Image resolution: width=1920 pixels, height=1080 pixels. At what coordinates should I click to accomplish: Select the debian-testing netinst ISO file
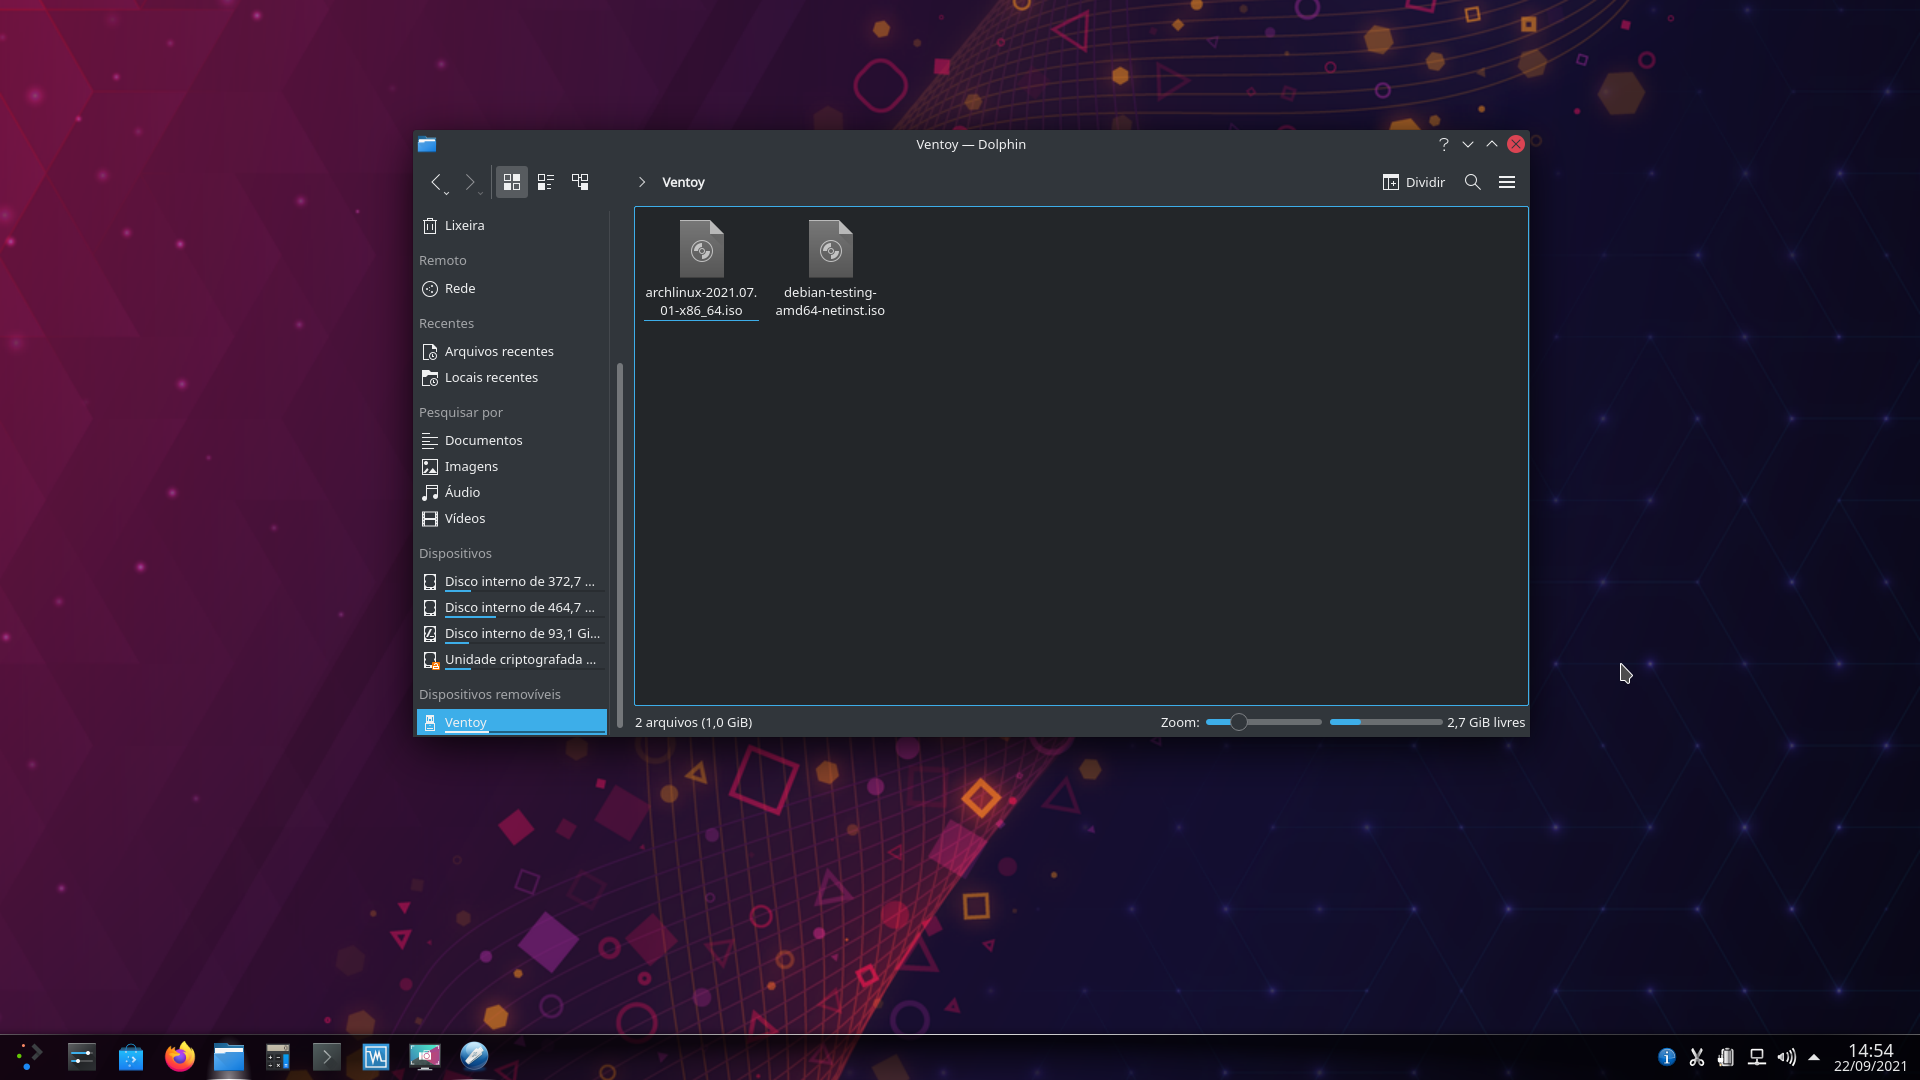pyautogui.click(x=831, y=250)
